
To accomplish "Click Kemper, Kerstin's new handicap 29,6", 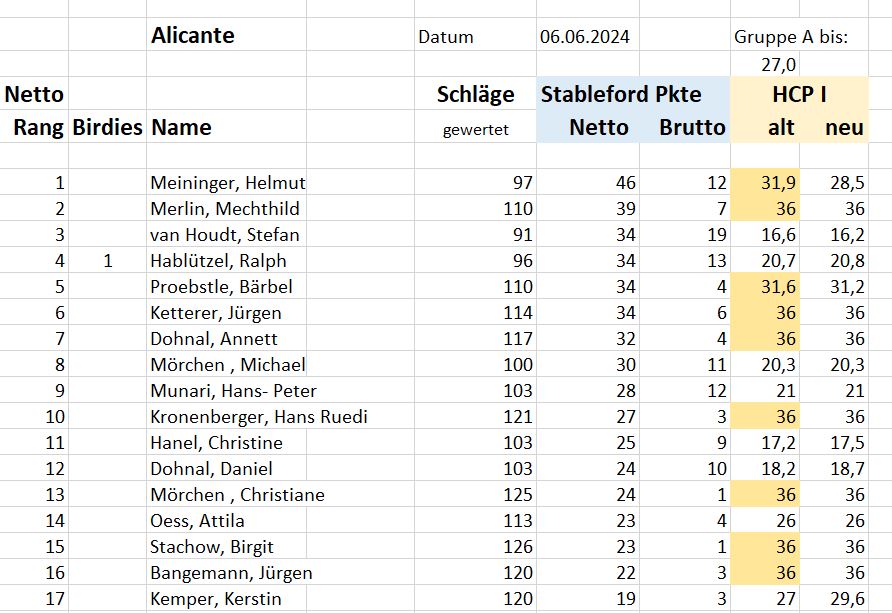I will [847, 599].
